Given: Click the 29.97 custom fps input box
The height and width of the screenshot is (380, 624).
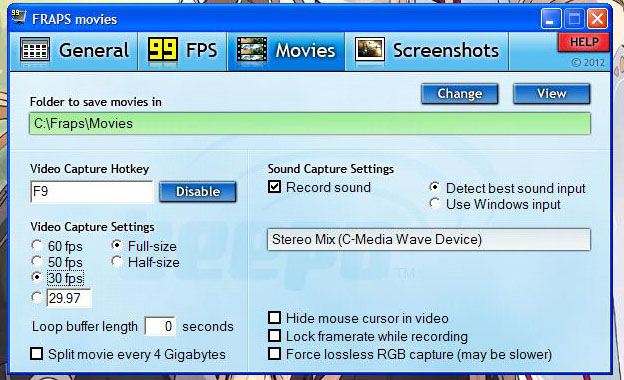Looking at the screenshot, I should click(69, 298).
